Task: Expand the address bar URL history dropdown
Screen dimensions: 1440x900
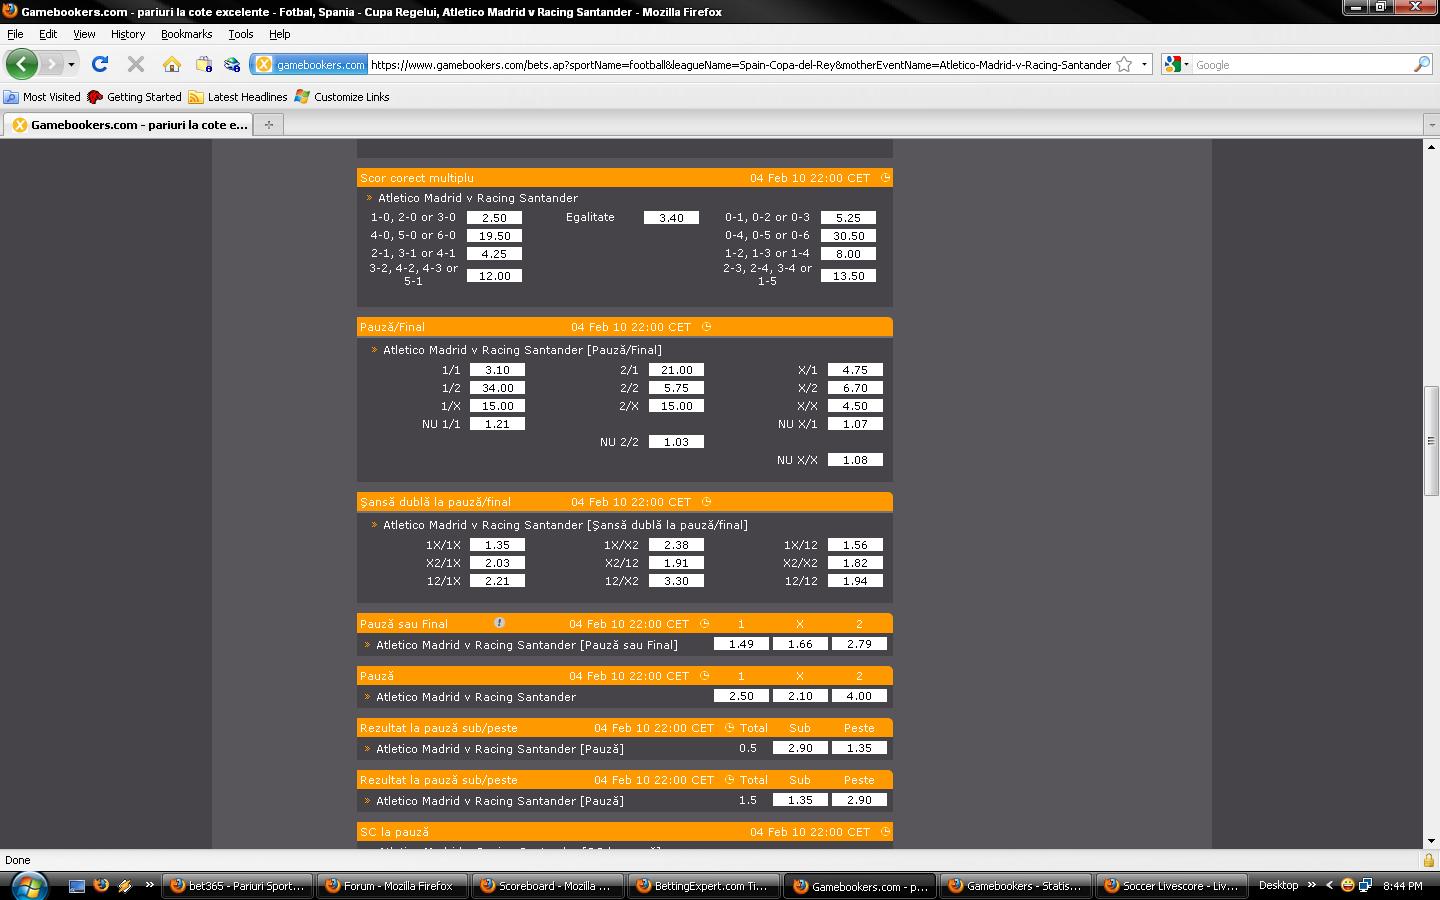Action: tap(1144, 64)
